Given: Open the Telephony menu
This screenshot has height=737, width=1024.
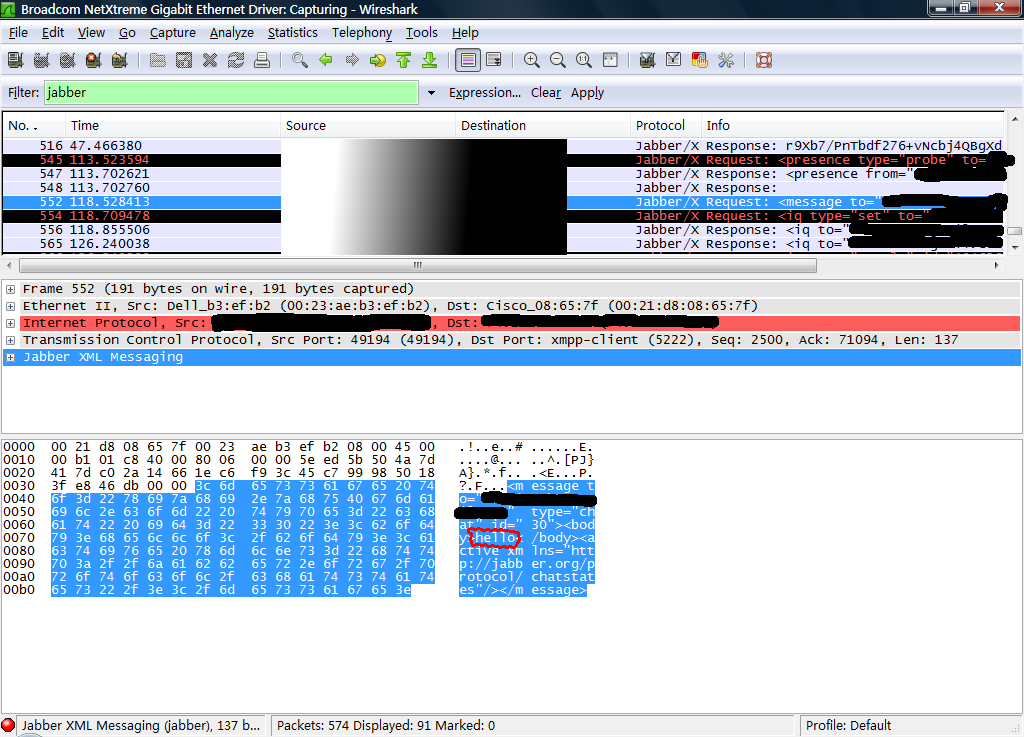Looking at the screenshot, I should 362,33.
